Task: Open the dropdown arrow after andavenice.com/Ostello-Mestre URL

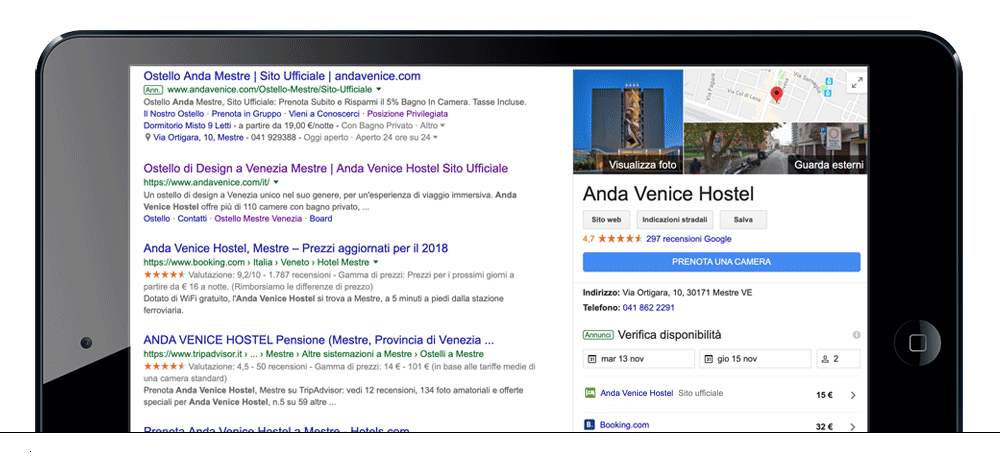Action: (x=378, y=89)
